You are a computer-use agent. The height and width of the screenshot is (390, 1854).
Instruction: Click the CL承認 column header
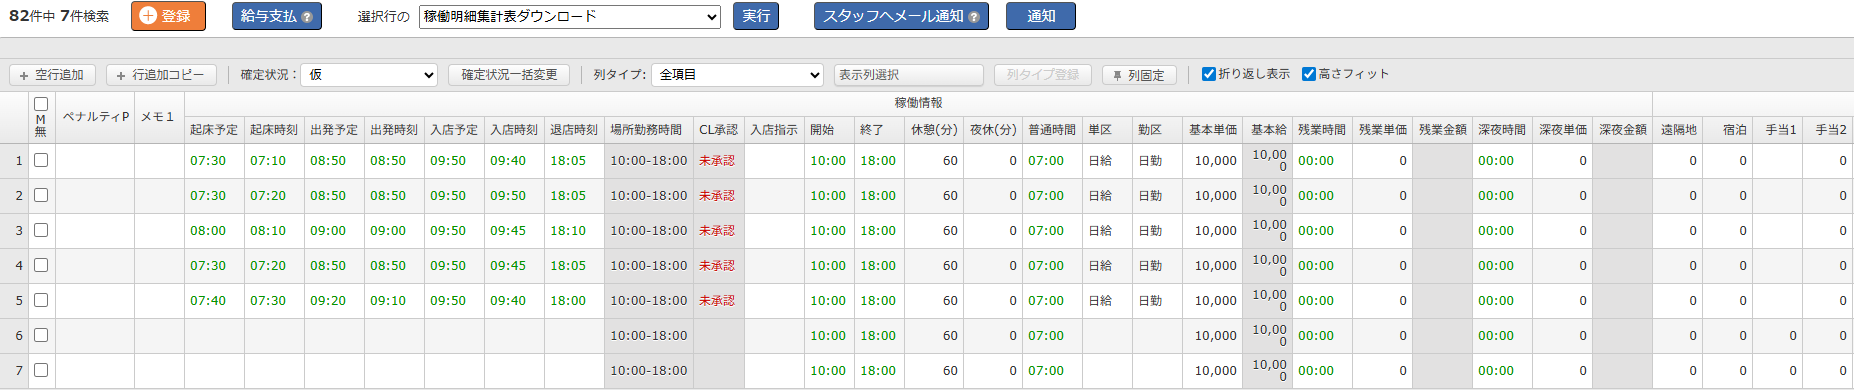(x=718, y=130)
